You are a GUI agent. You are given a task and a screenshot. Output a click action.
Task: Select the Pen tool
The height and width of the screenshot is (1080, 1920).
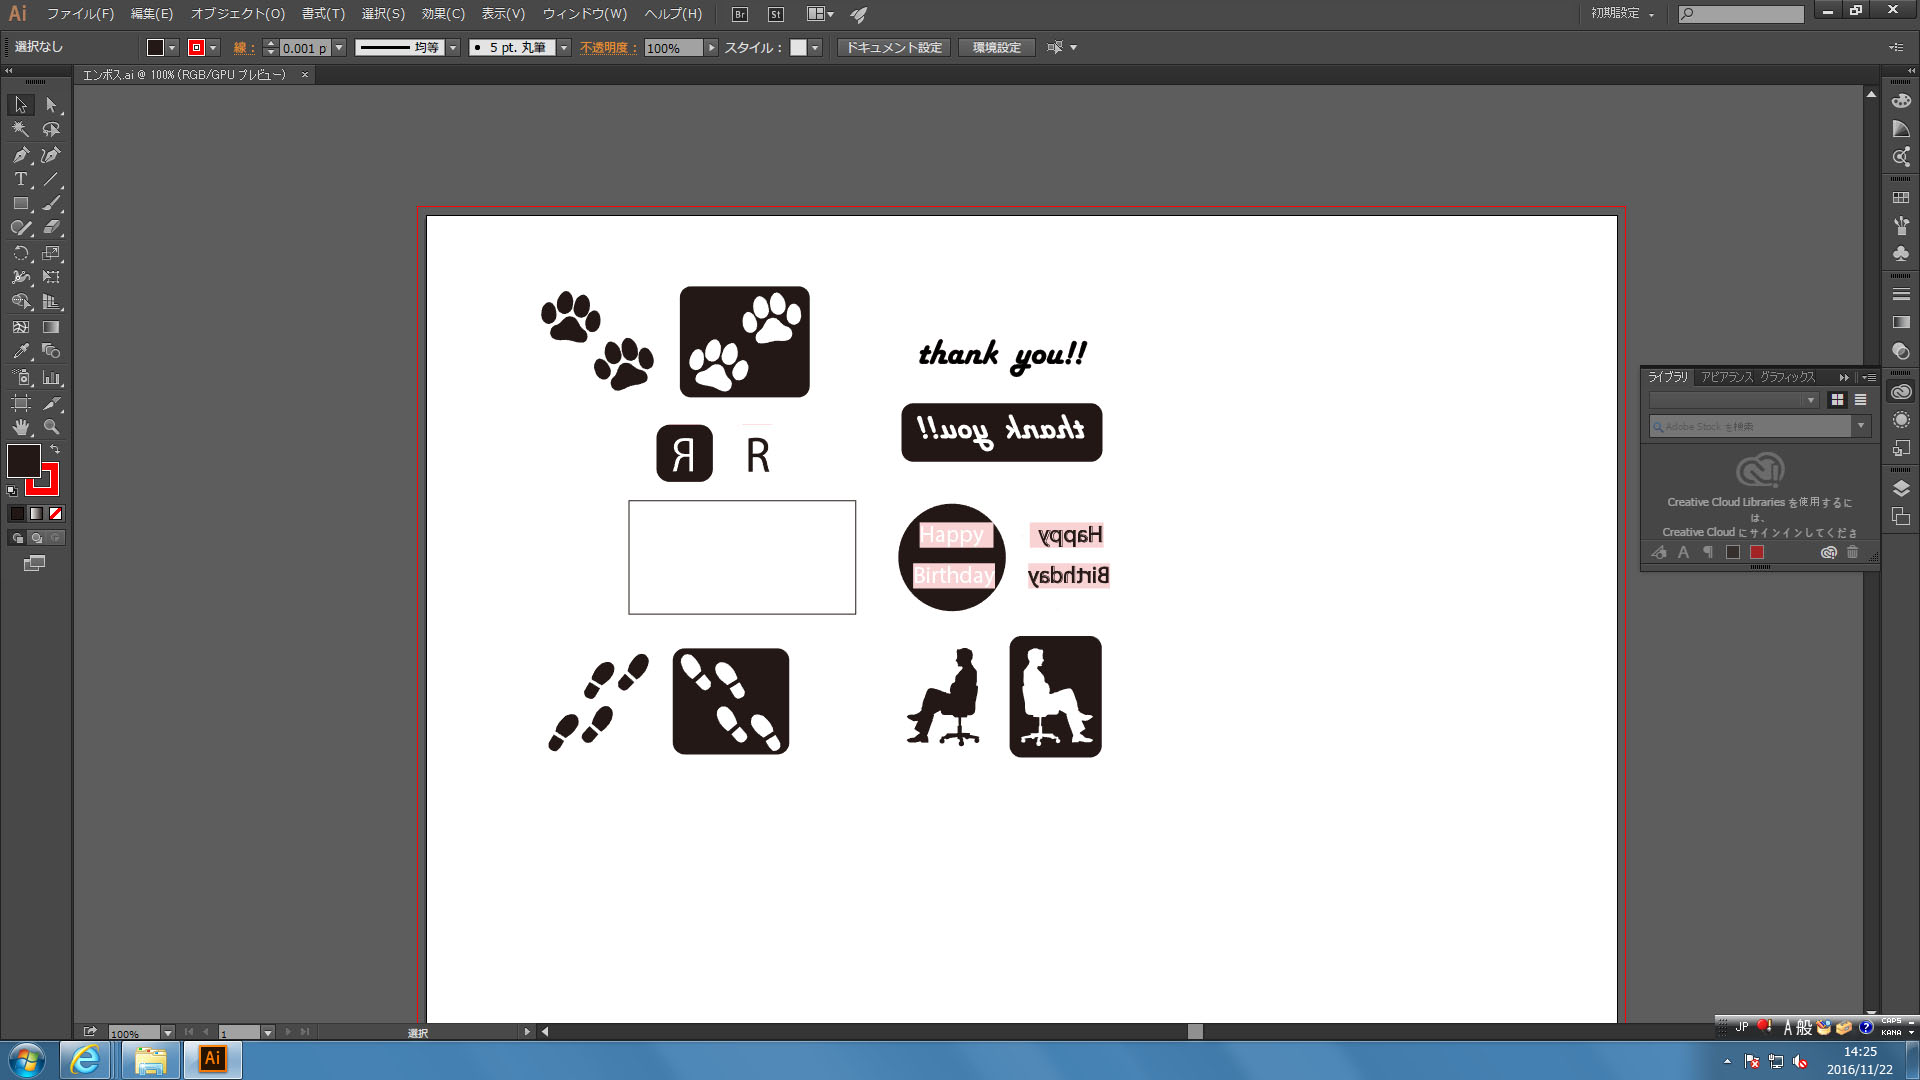(20, 155)
